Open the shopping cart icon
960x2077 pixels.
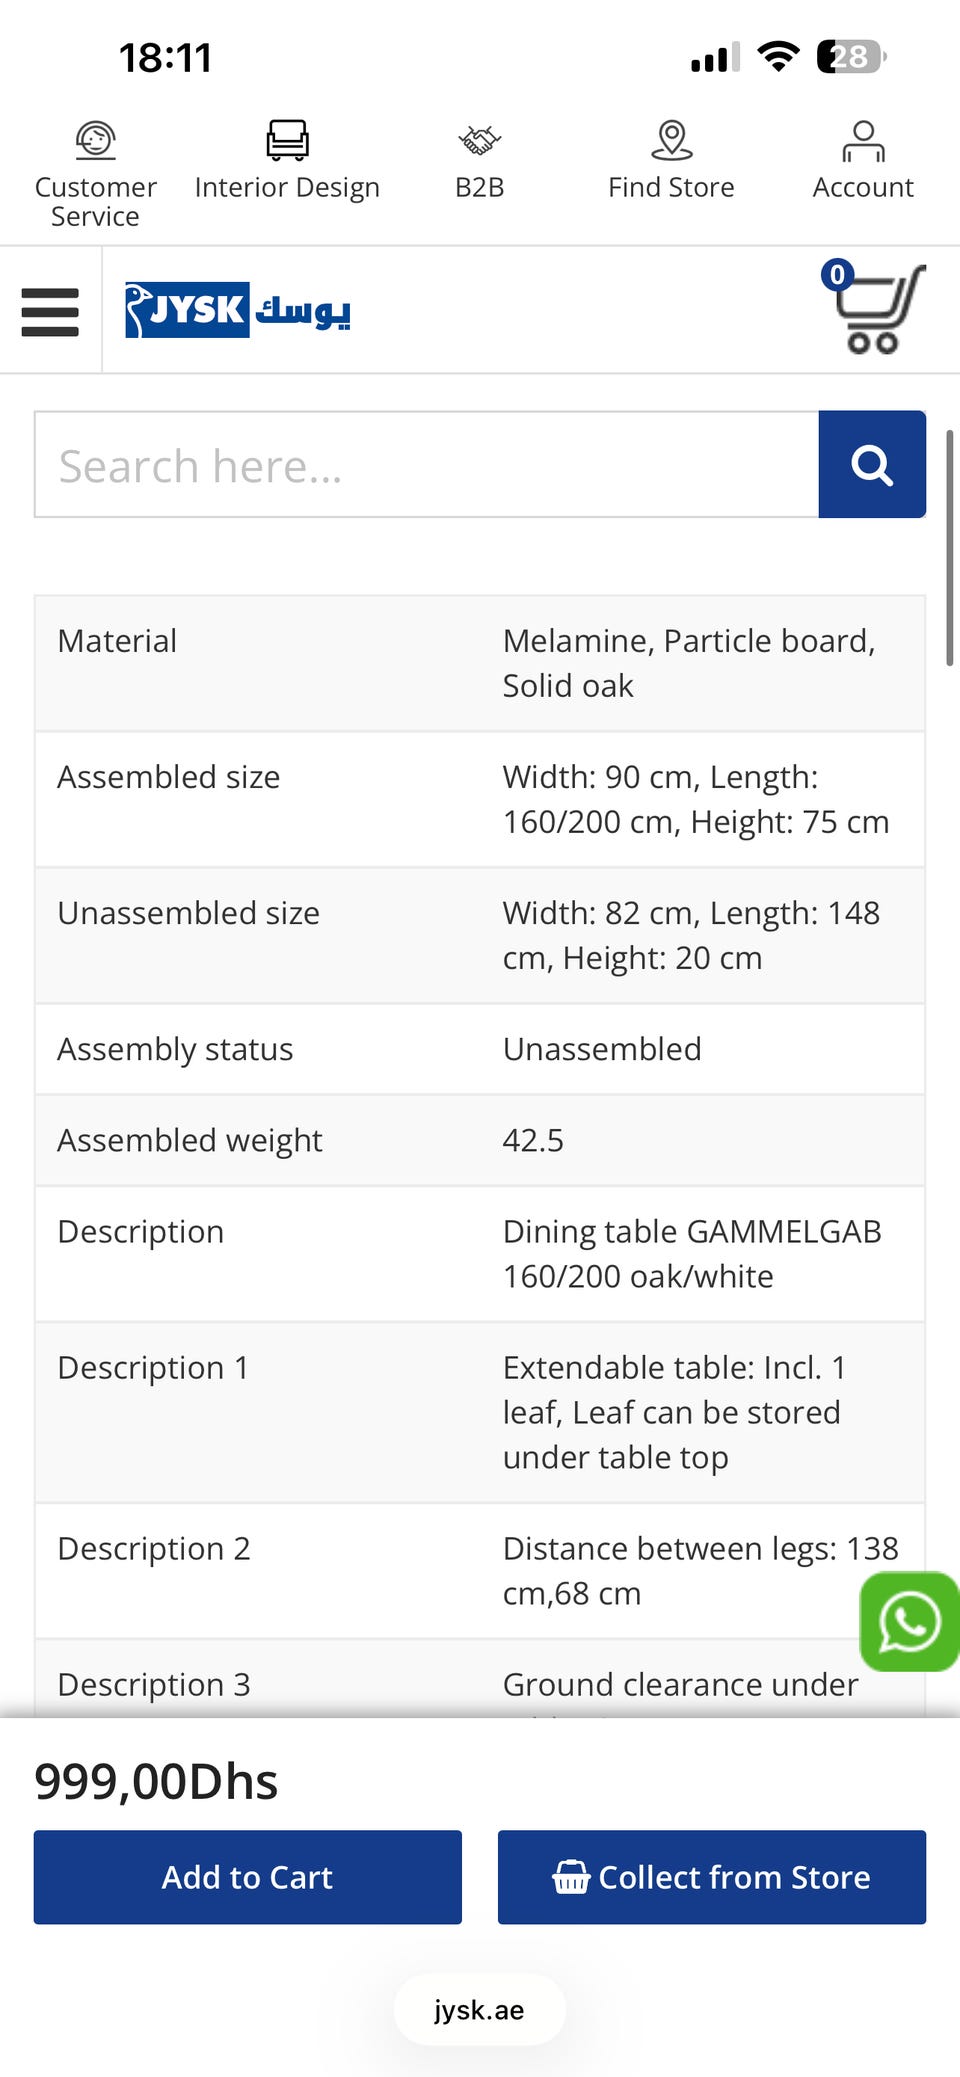click(x=878, y=310)
